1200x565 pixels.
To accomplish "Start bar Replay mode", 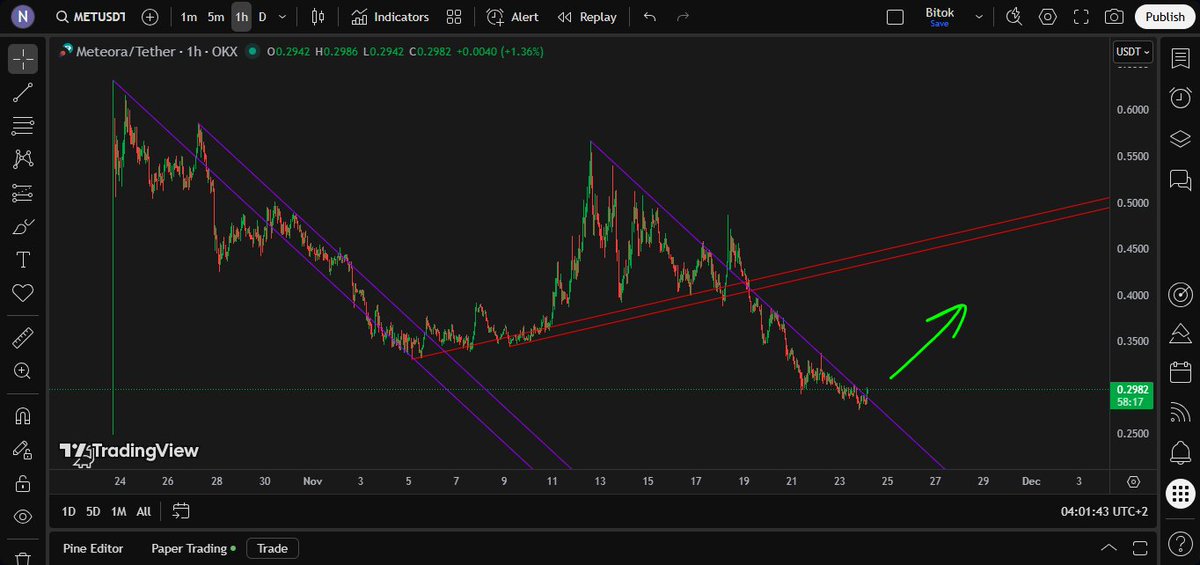I will [x=587, y=17].
